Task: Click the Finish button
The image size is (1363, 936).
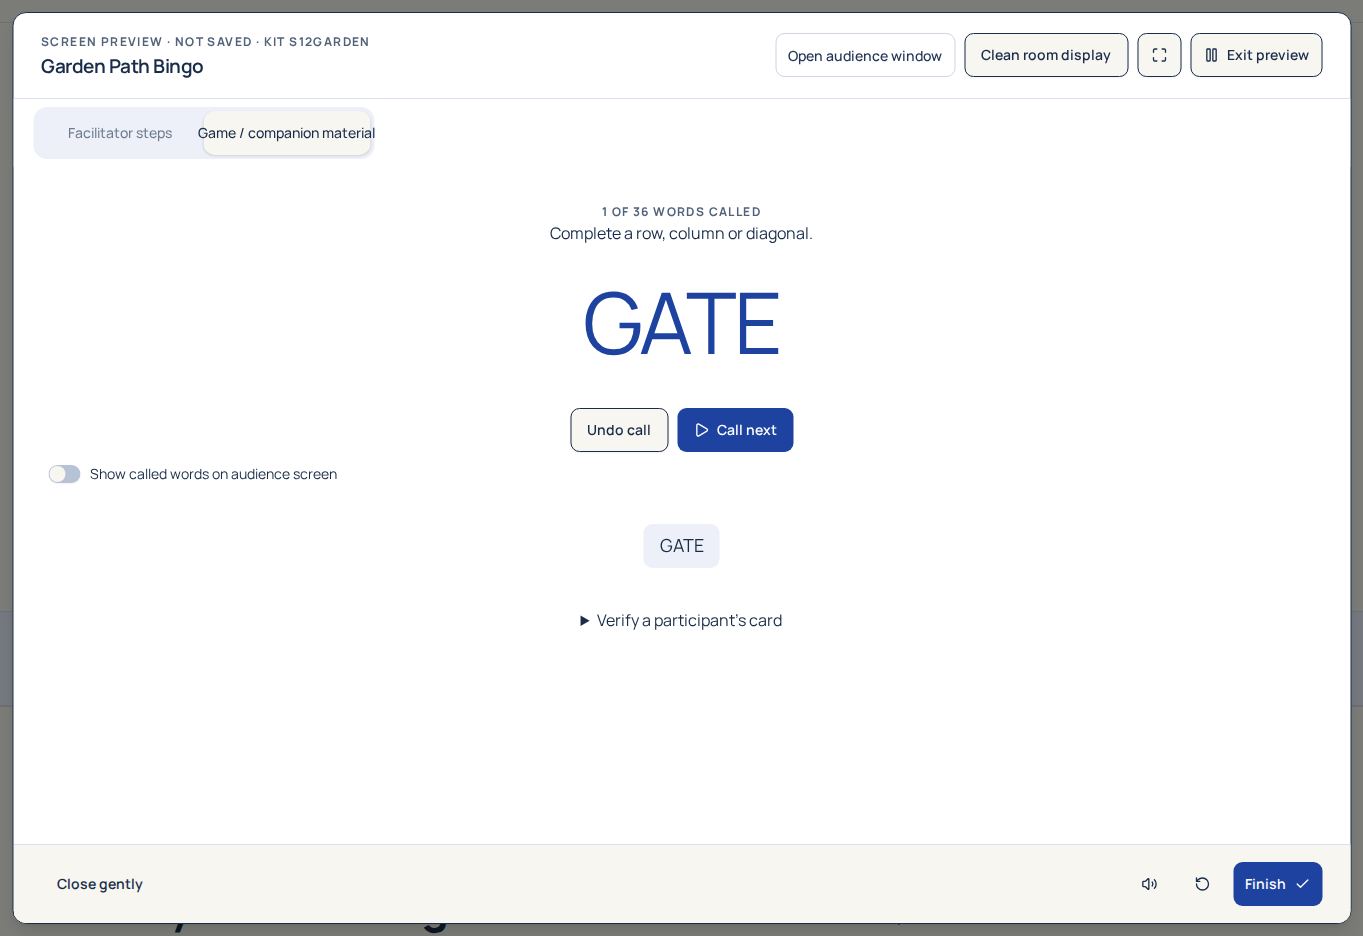Action: click(1277, 884)
